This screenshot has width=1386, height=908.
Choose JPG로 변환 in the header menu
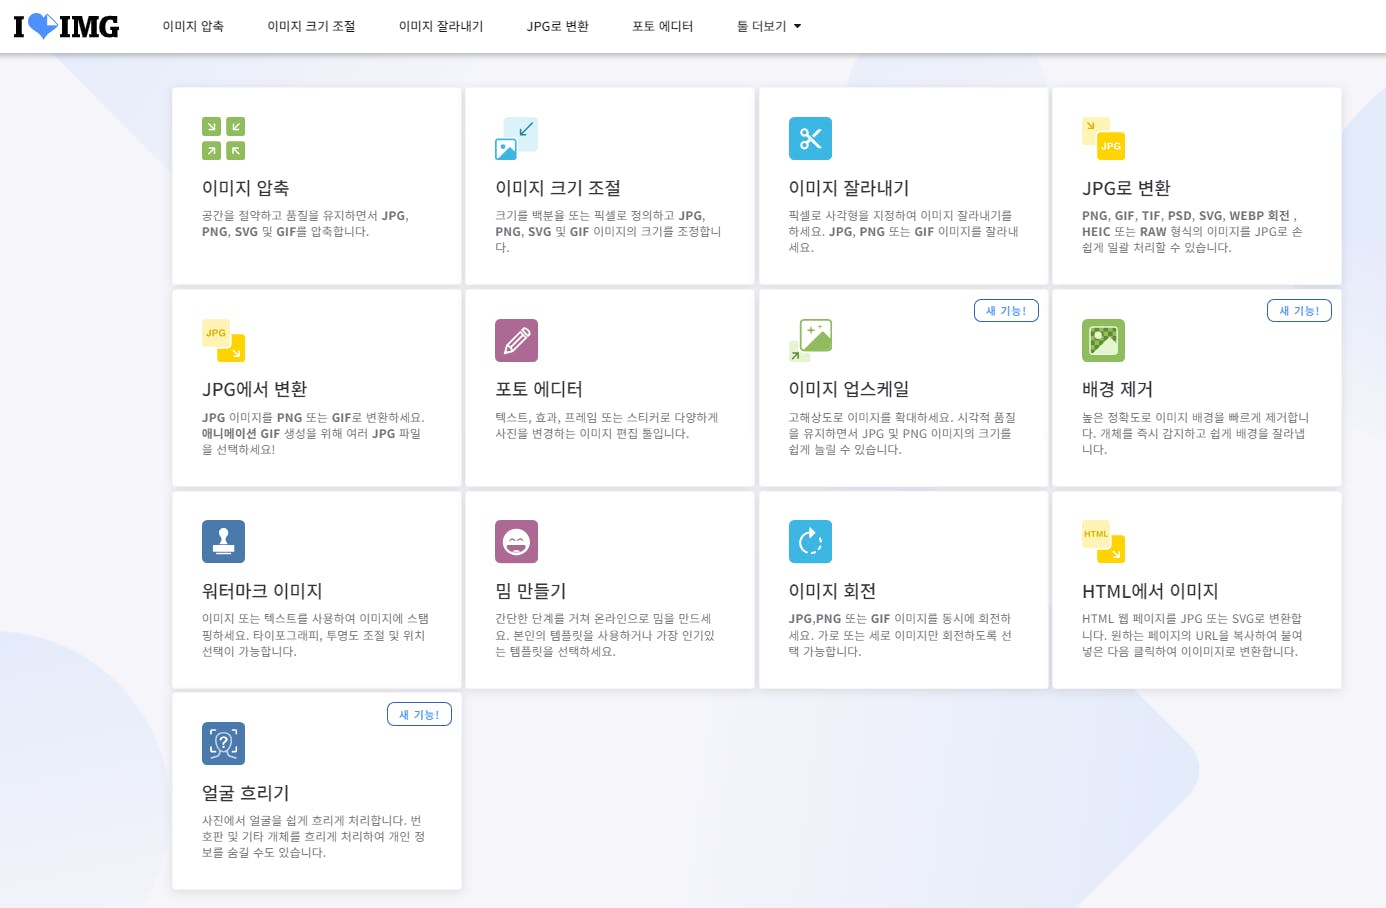558,26
